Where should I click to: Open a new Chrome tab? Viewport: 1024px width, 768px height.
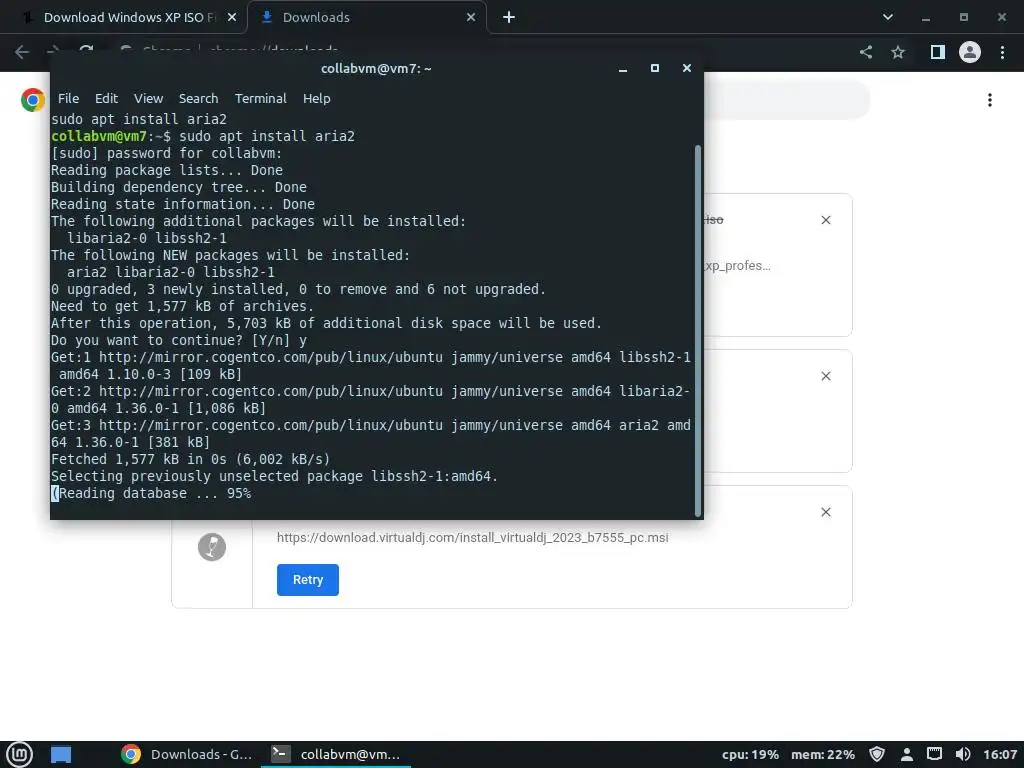(509, 18)
